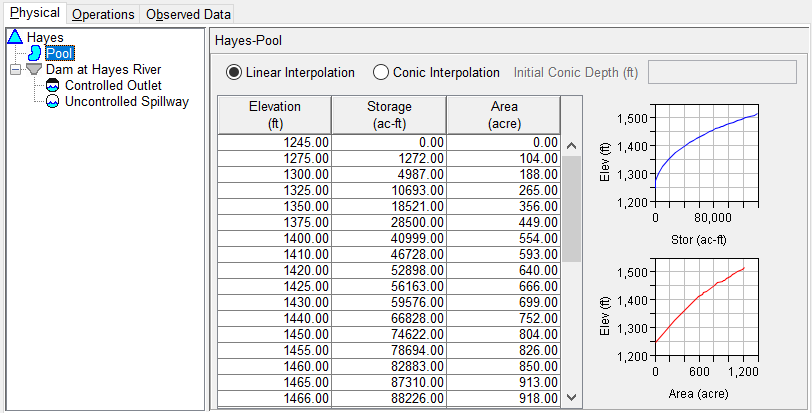Click the Pool icon in tree
812x413 pixels.
[35, 53]
